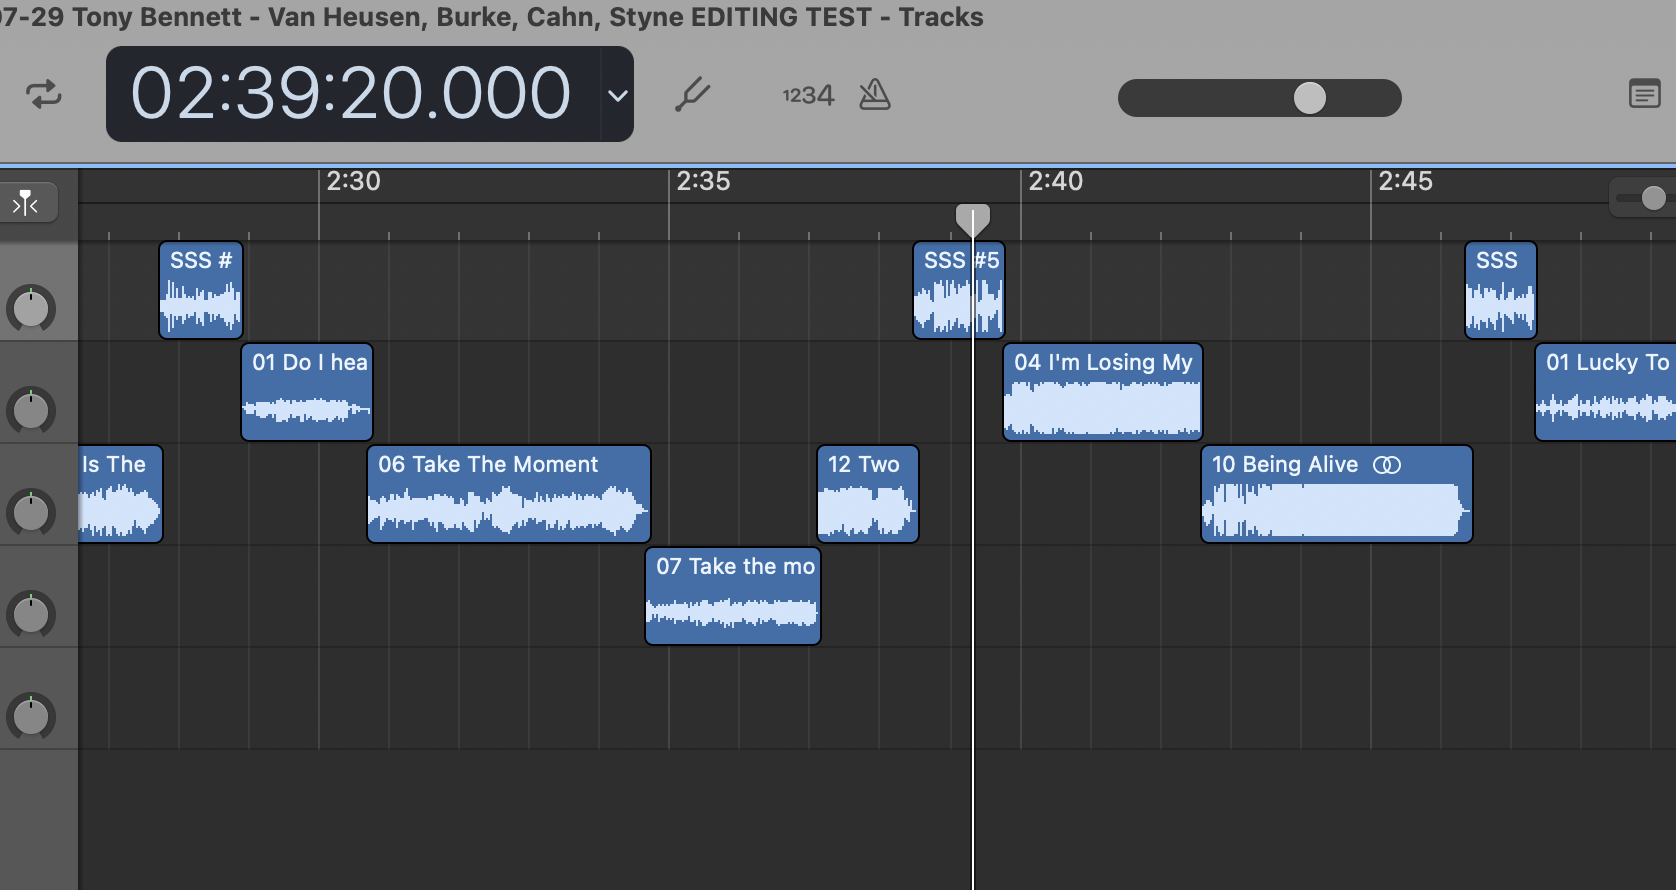
Task: Click the 2:45 ruler mark
Action: point(1405,181)
